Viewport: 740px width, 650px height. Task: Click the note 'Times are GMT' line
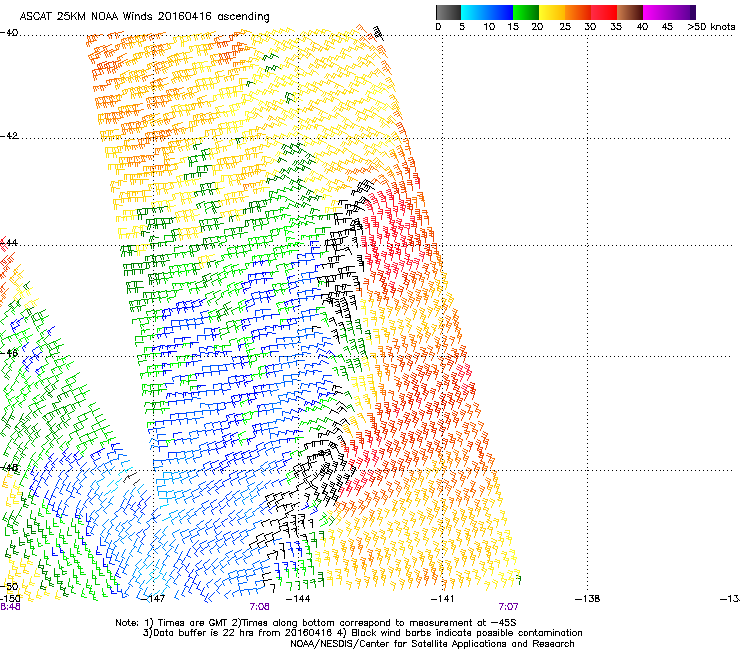(316, 623)
